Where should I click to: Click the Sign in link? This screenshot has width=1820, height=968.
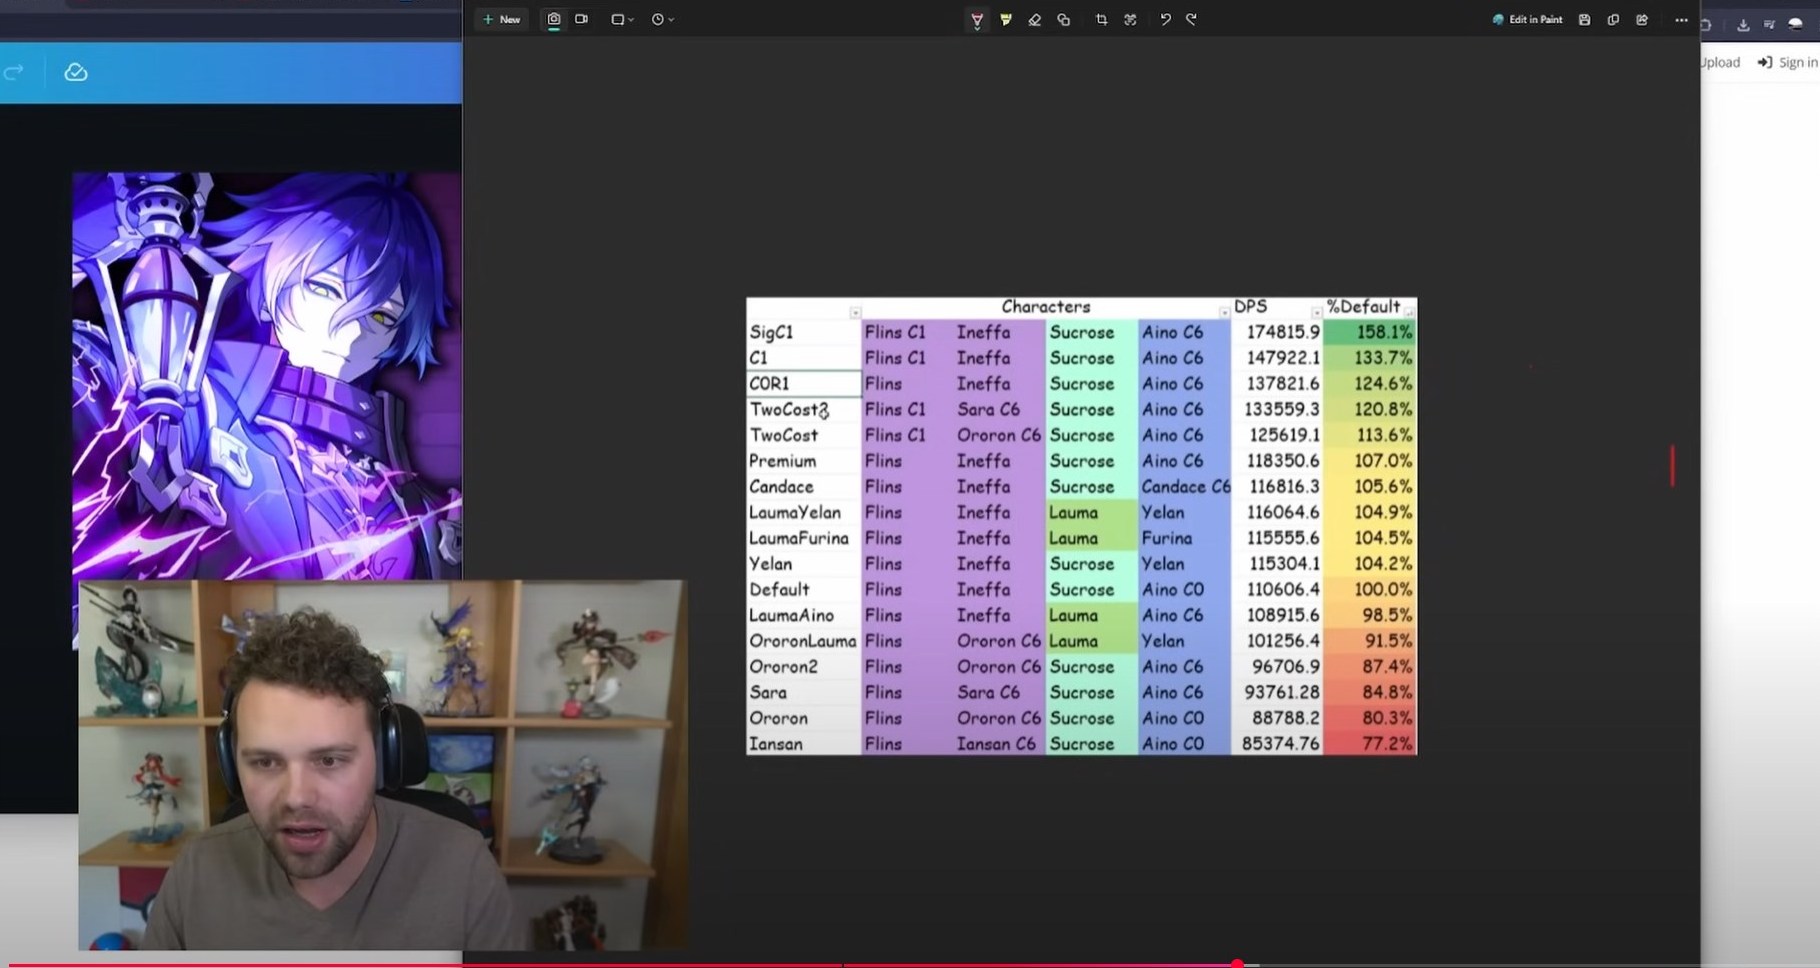click(x=1788, y=62)
